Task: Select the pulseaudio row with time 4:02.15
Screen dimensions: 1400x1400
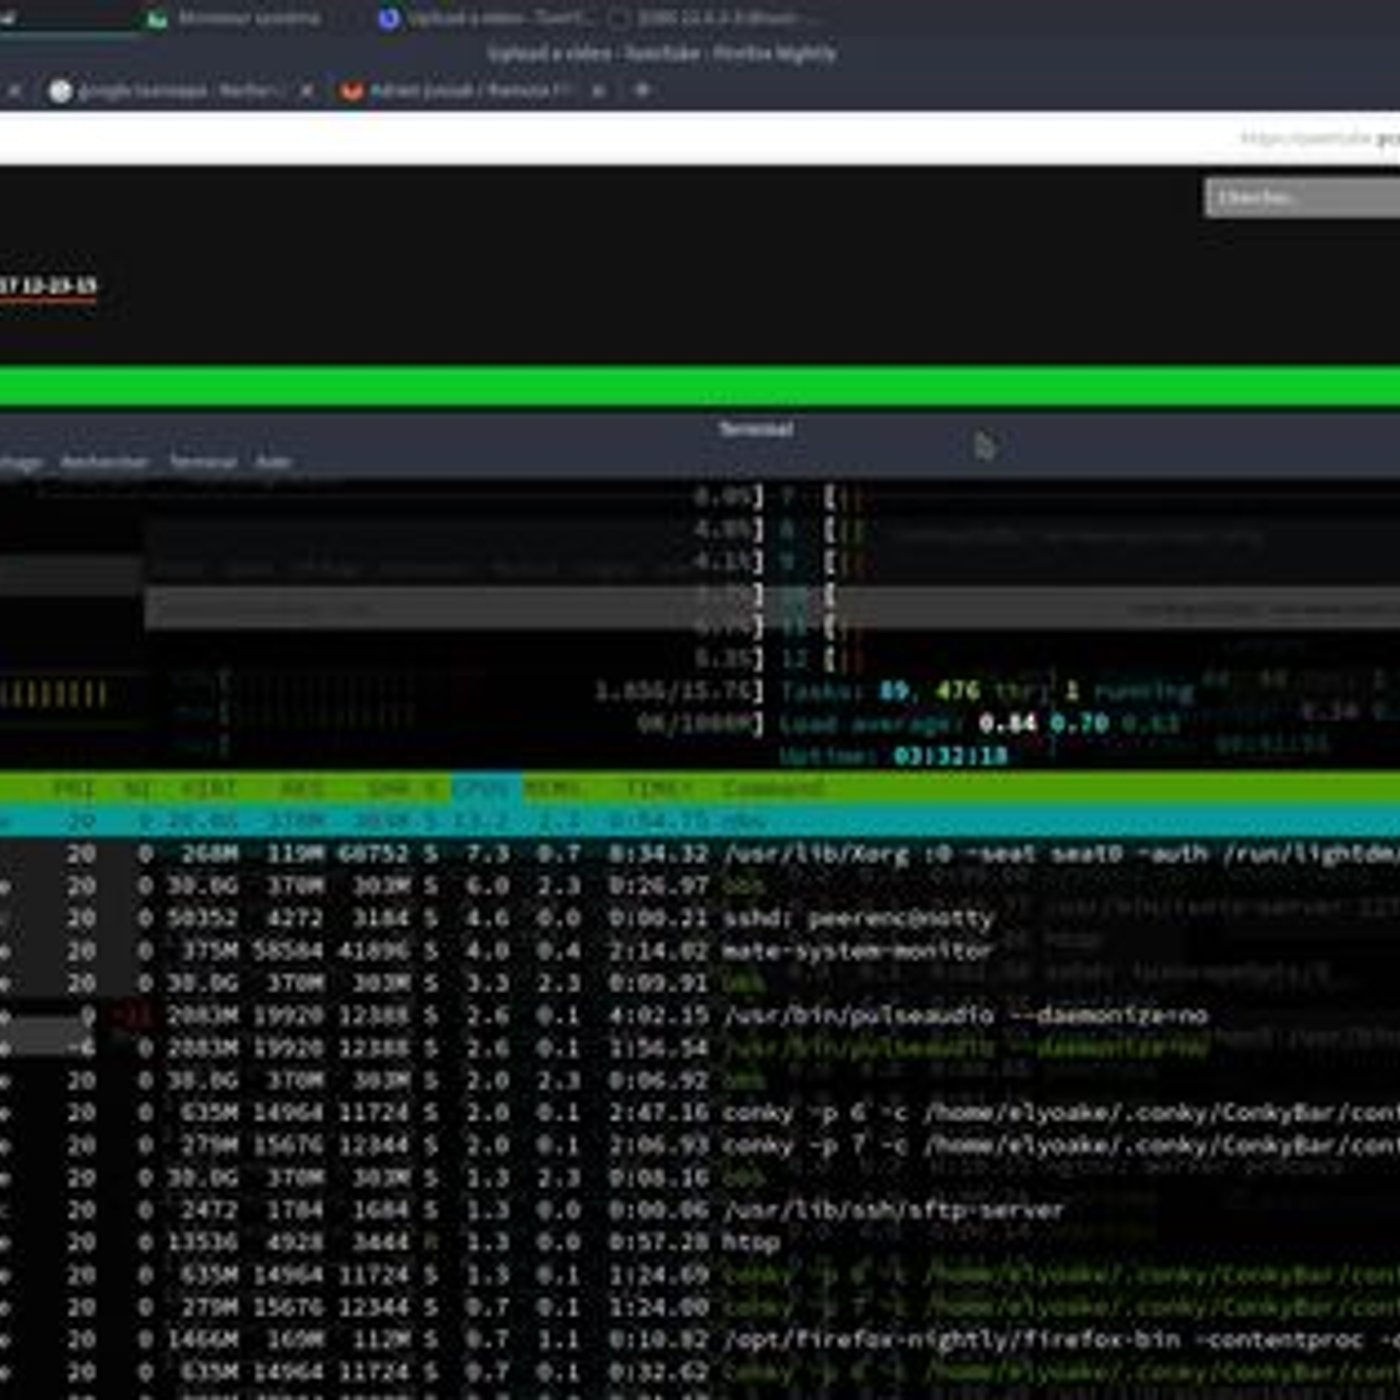Action: (x=700, y=1016)
